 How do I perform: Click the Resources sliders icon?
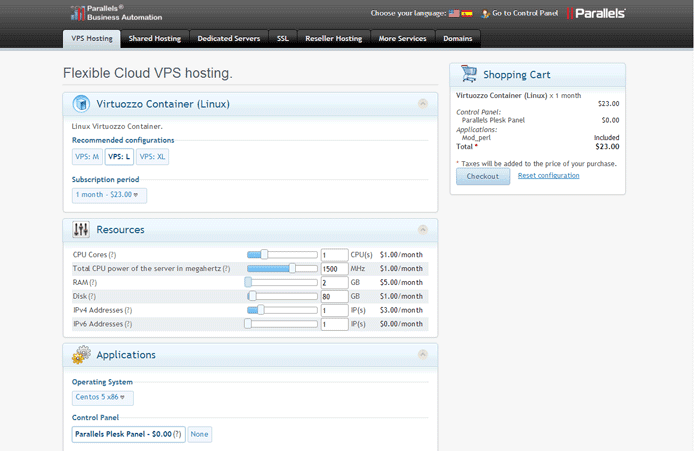point(81,229)
